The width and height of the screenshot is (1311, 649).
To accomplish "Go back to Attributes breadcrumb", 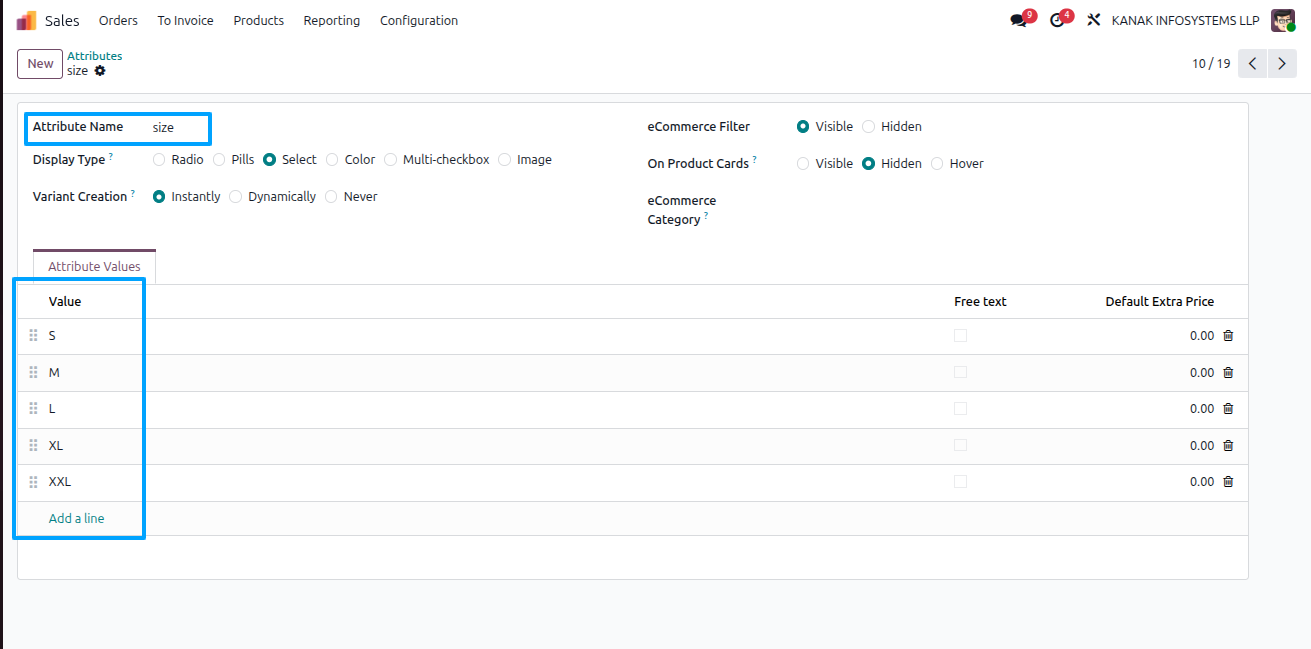I will pyautogui.click(x=95, y=56).
